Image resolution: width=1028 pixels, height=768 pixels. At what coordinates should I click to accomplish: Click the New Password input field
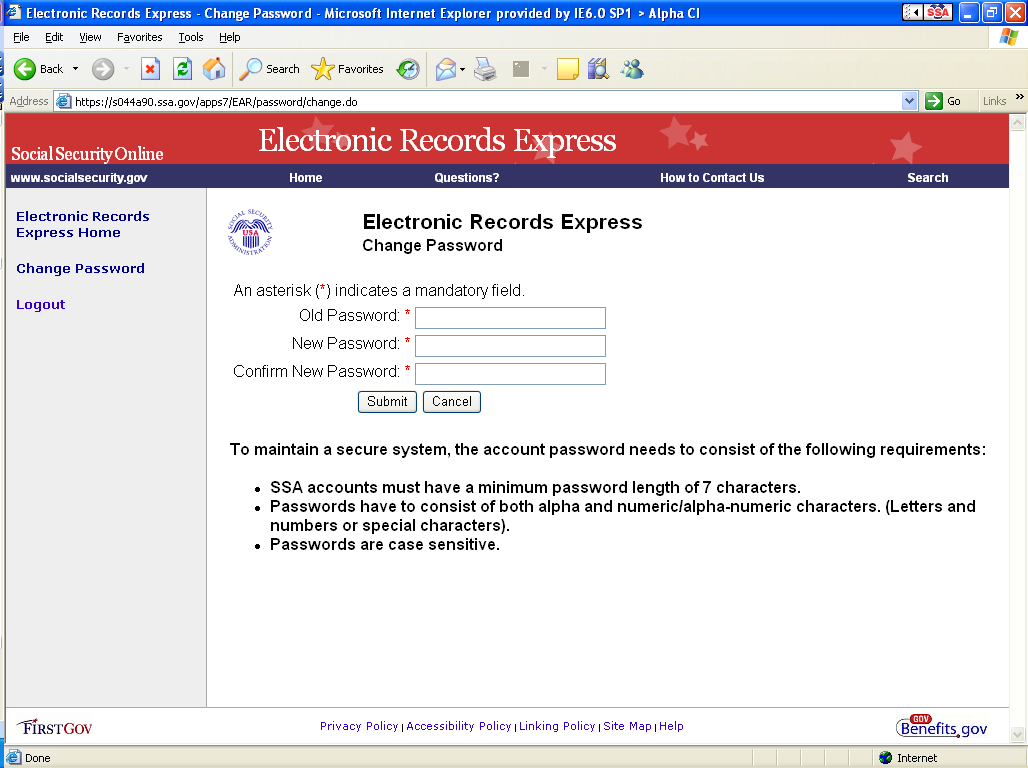pyautogui.click(x=510, y=346)
